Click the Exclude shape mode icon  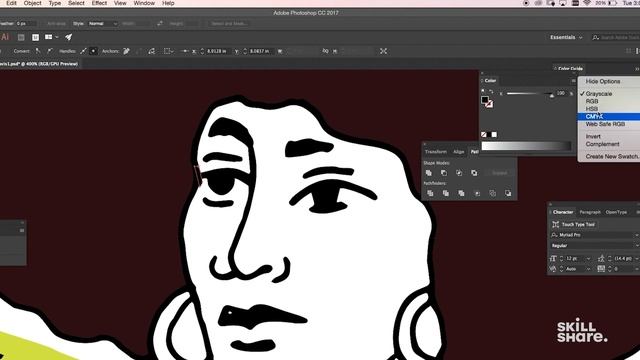point(474,173)
